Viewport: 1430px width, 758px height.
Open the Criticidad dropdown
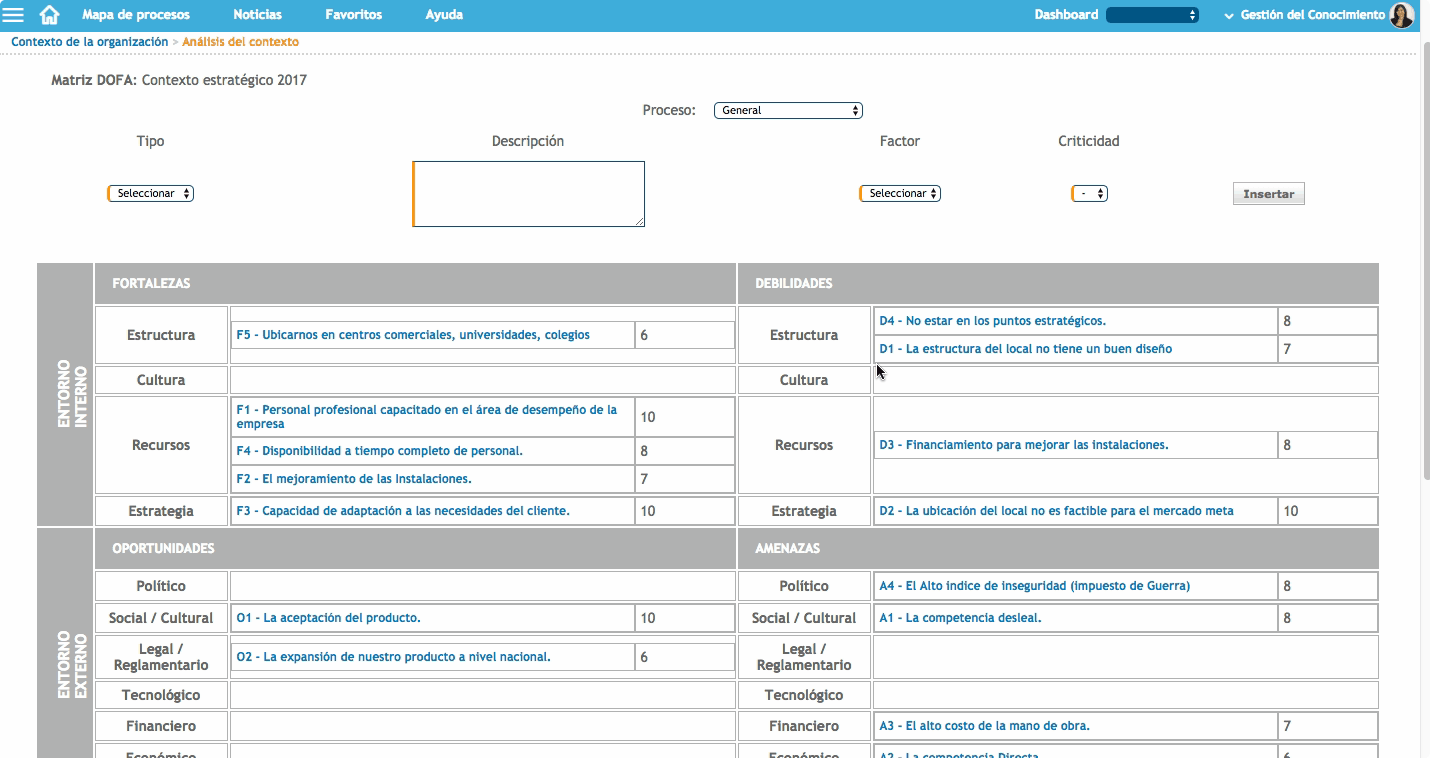(x=1089, y=194)
